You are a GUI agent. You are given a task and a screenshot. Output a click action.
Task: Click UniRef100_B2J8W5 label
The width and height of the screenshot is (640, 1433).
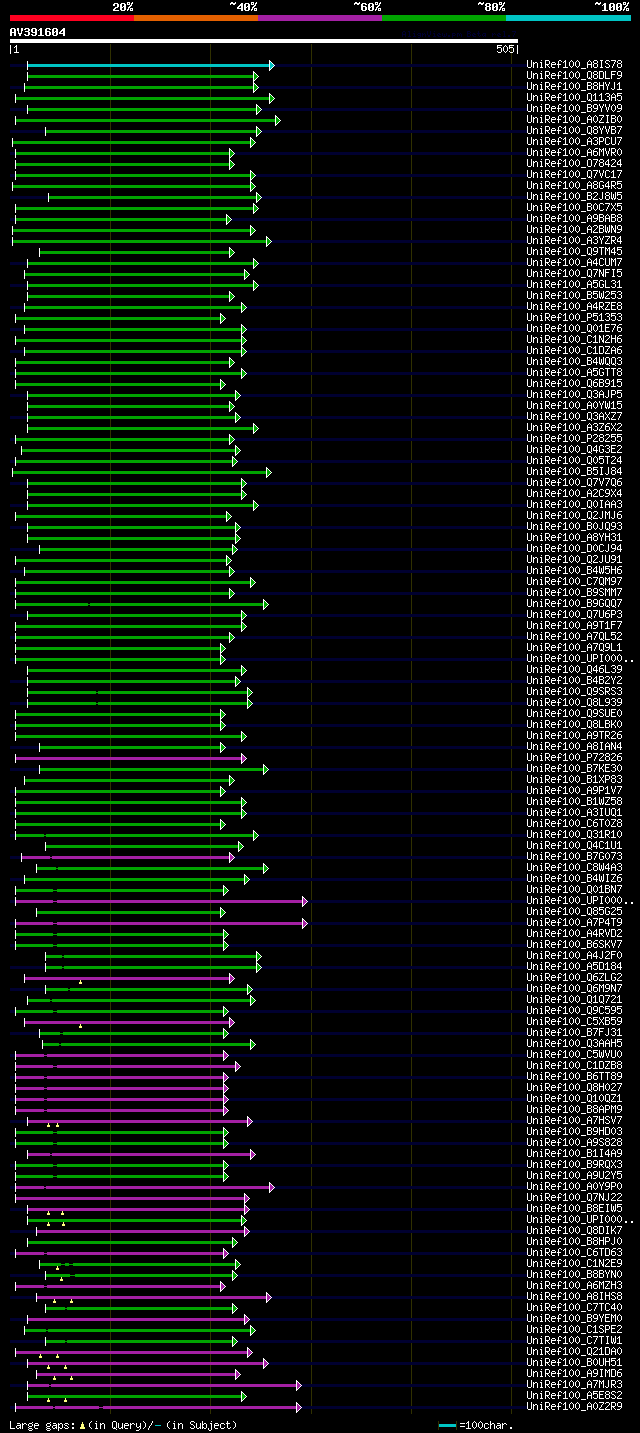pos(574,197)
